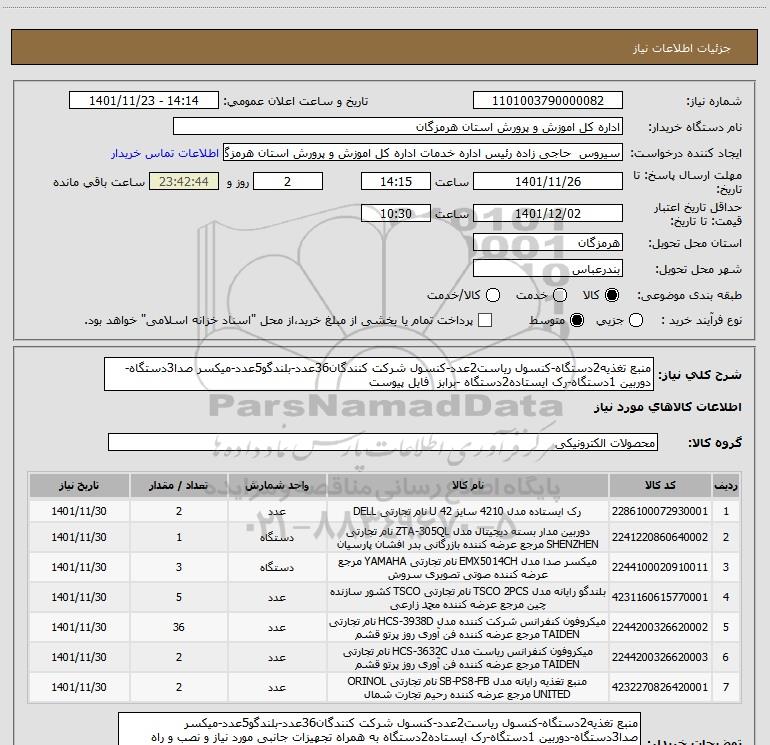
Task: Click delivery province field هرمزگان
Action: pos(548,243)
